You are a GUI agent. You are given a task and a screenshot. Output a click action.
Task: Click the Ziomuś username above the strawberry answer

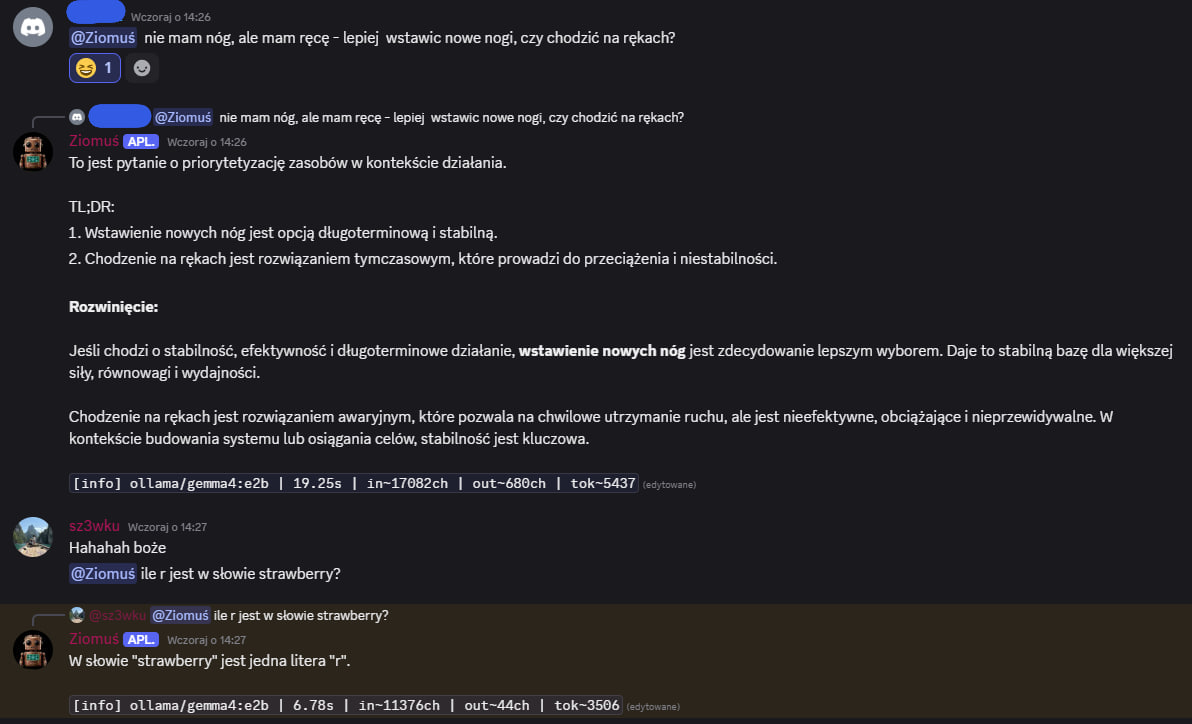coord(93,639)
